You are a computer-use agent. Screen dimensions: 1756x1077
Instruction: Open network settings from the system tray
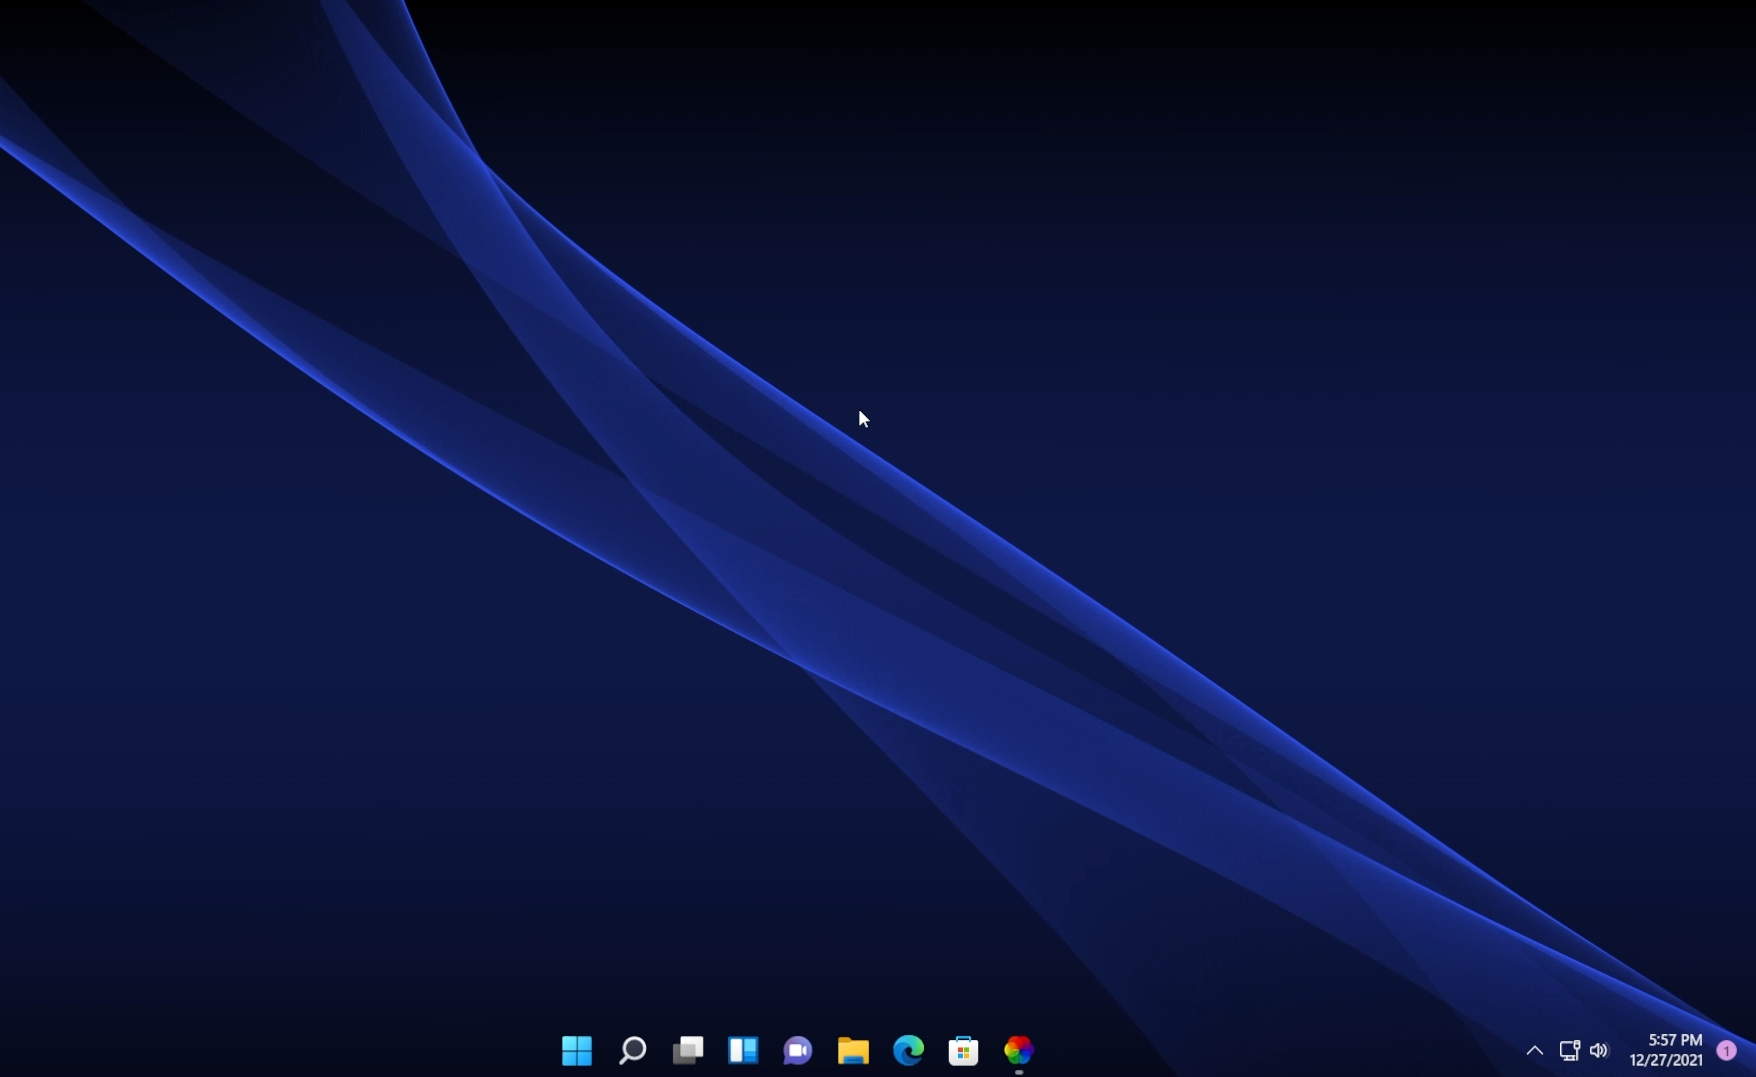pos(1570,1051)
